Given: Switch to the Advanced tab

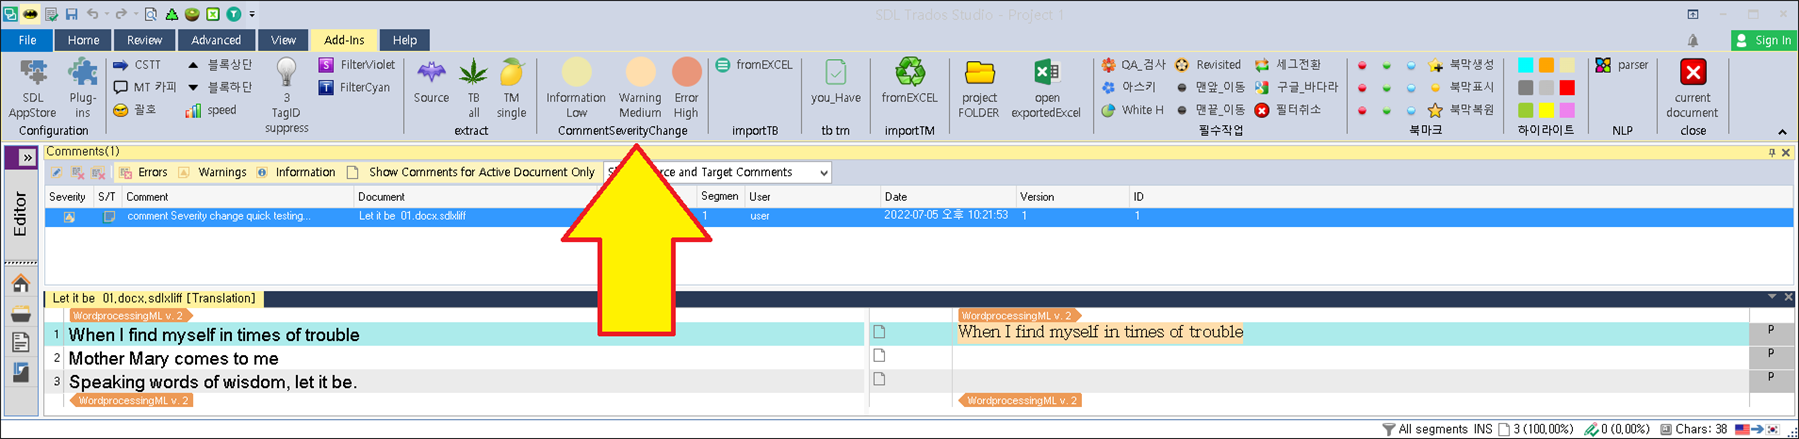Looking at the screenshot, I should pos(216,40).
